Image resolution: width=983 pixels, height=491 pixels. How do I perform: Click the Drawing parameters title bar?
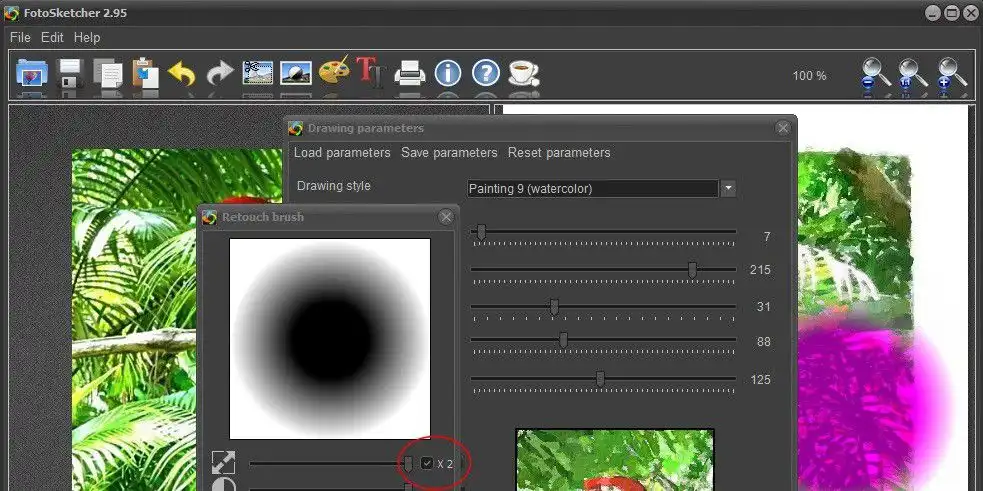click(540, 128)
